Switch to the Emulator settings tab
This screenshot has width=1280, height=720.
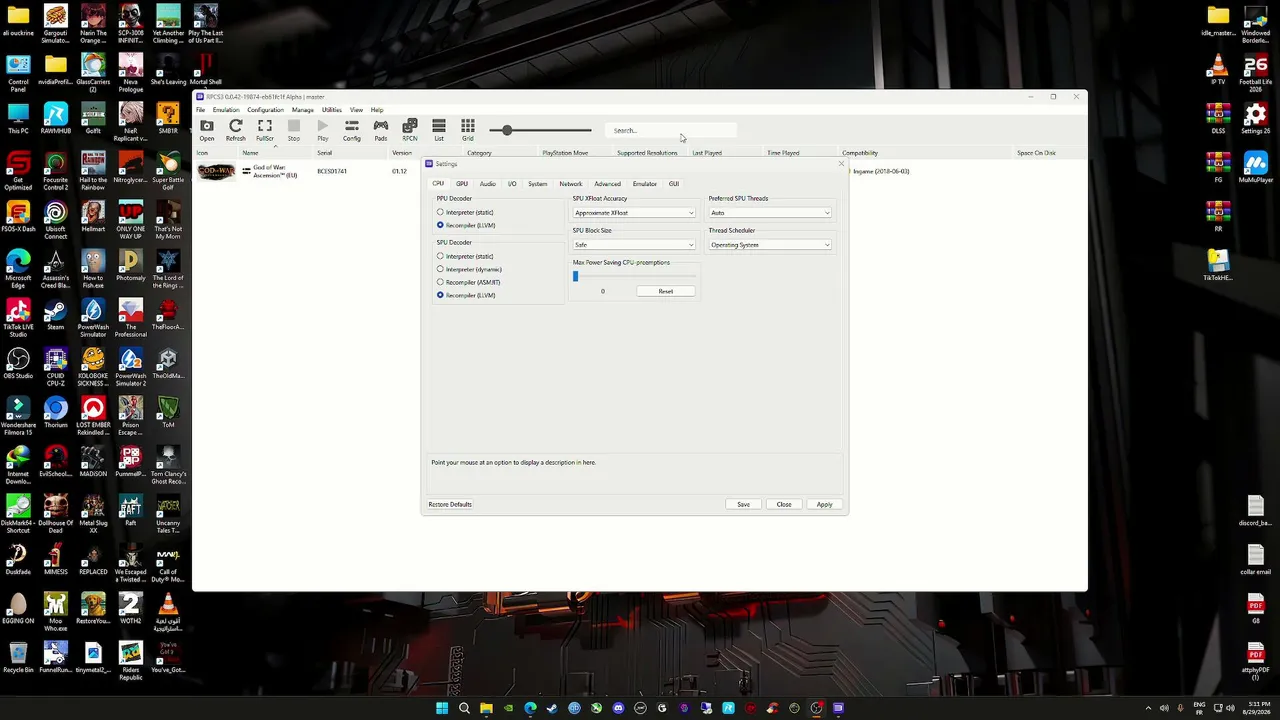645,184
